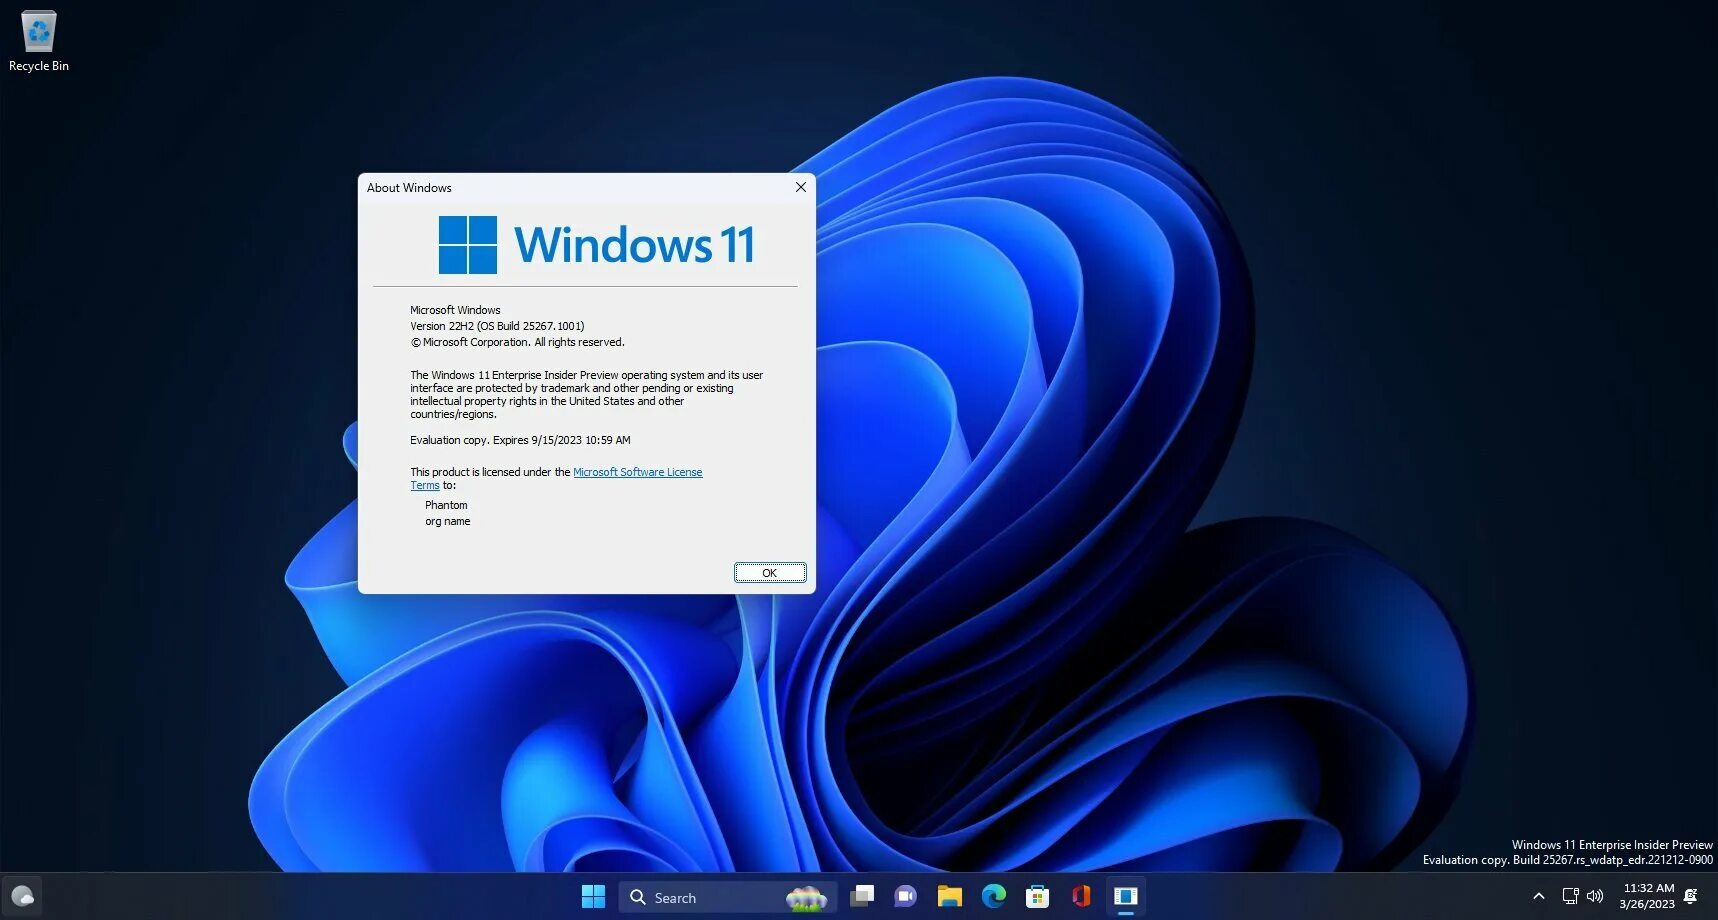
Task: Click the 'About Windows' title bar text
Action: pos(409,188)
